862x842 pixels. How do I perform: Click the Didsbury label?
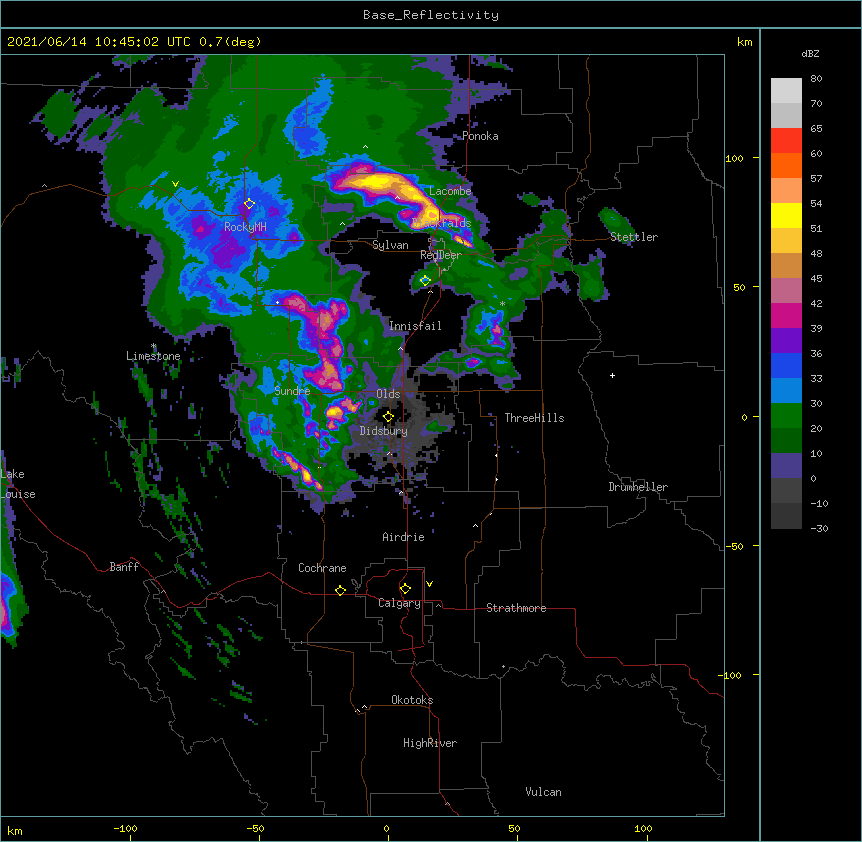click(384, 431)
